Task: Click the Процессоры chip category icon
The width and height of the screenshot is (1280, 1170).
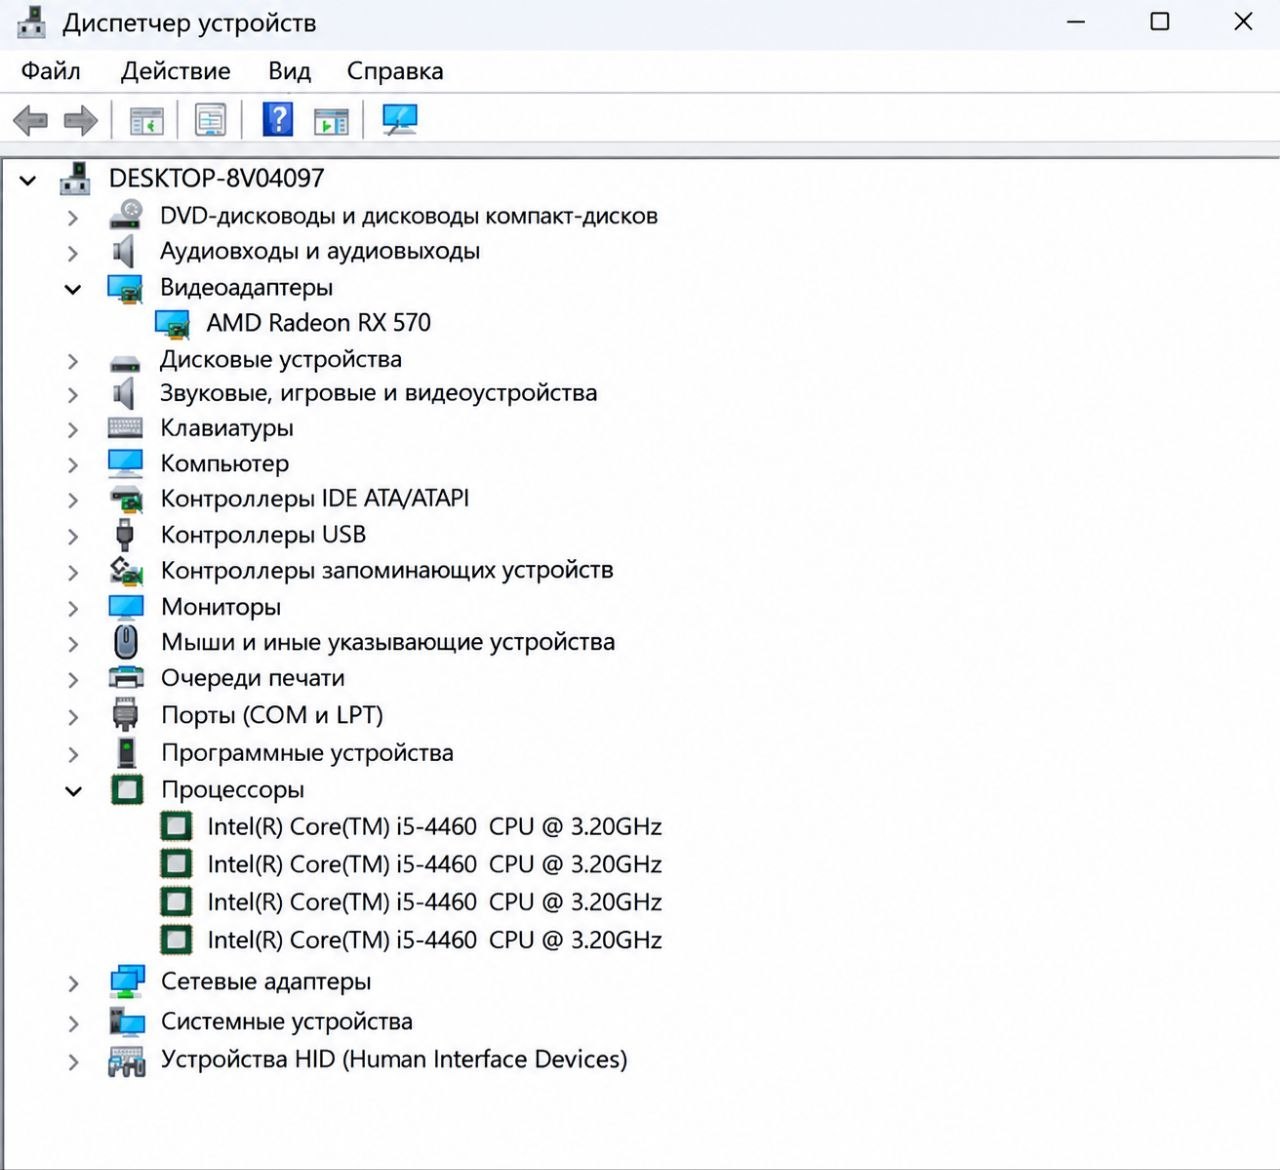Action: (x=127, y=790)
